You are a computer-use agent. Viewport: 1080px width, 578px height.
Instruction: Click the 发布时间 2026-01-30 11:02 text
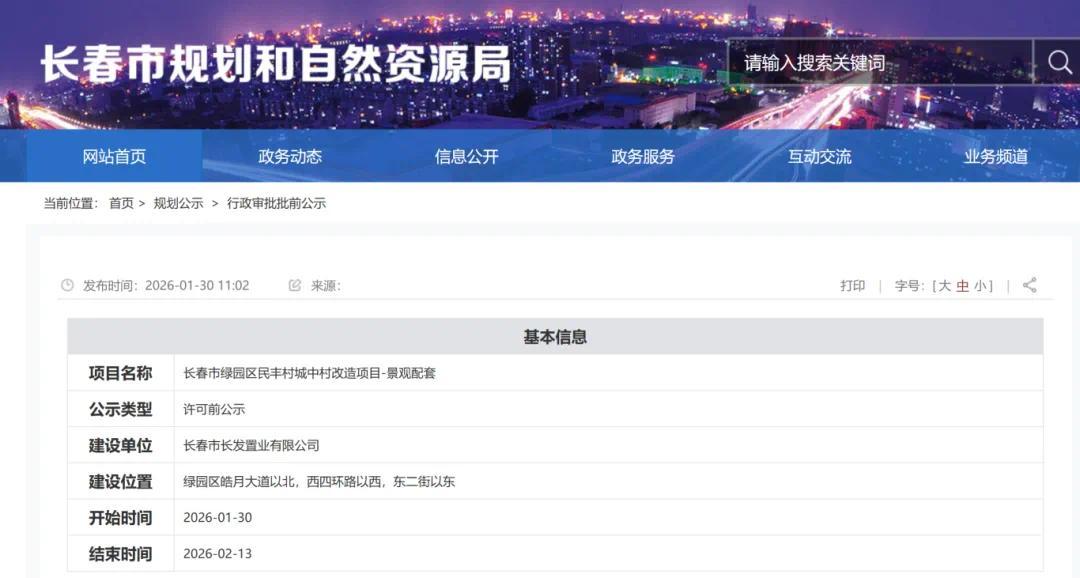(166, 285)
